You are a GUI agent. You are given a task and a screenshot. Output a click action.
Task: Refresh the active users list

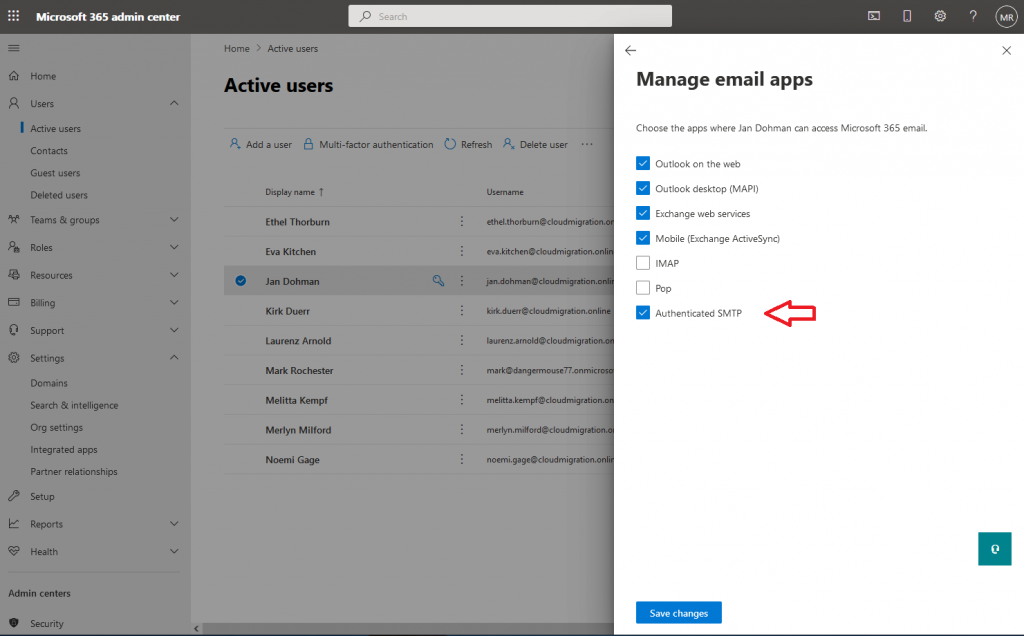(x=468, y=144)
